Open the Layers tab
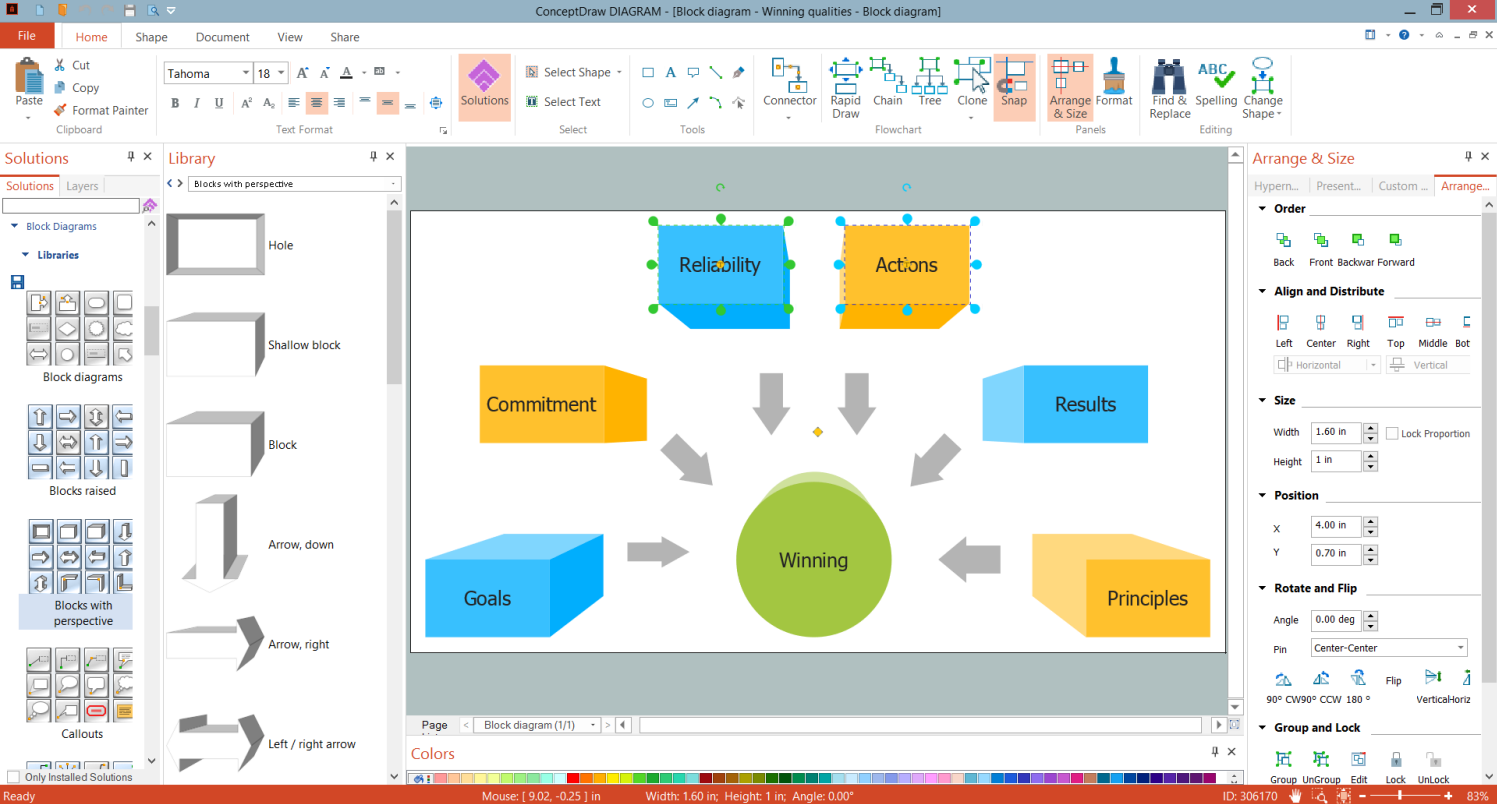 (x=82, y=186)
